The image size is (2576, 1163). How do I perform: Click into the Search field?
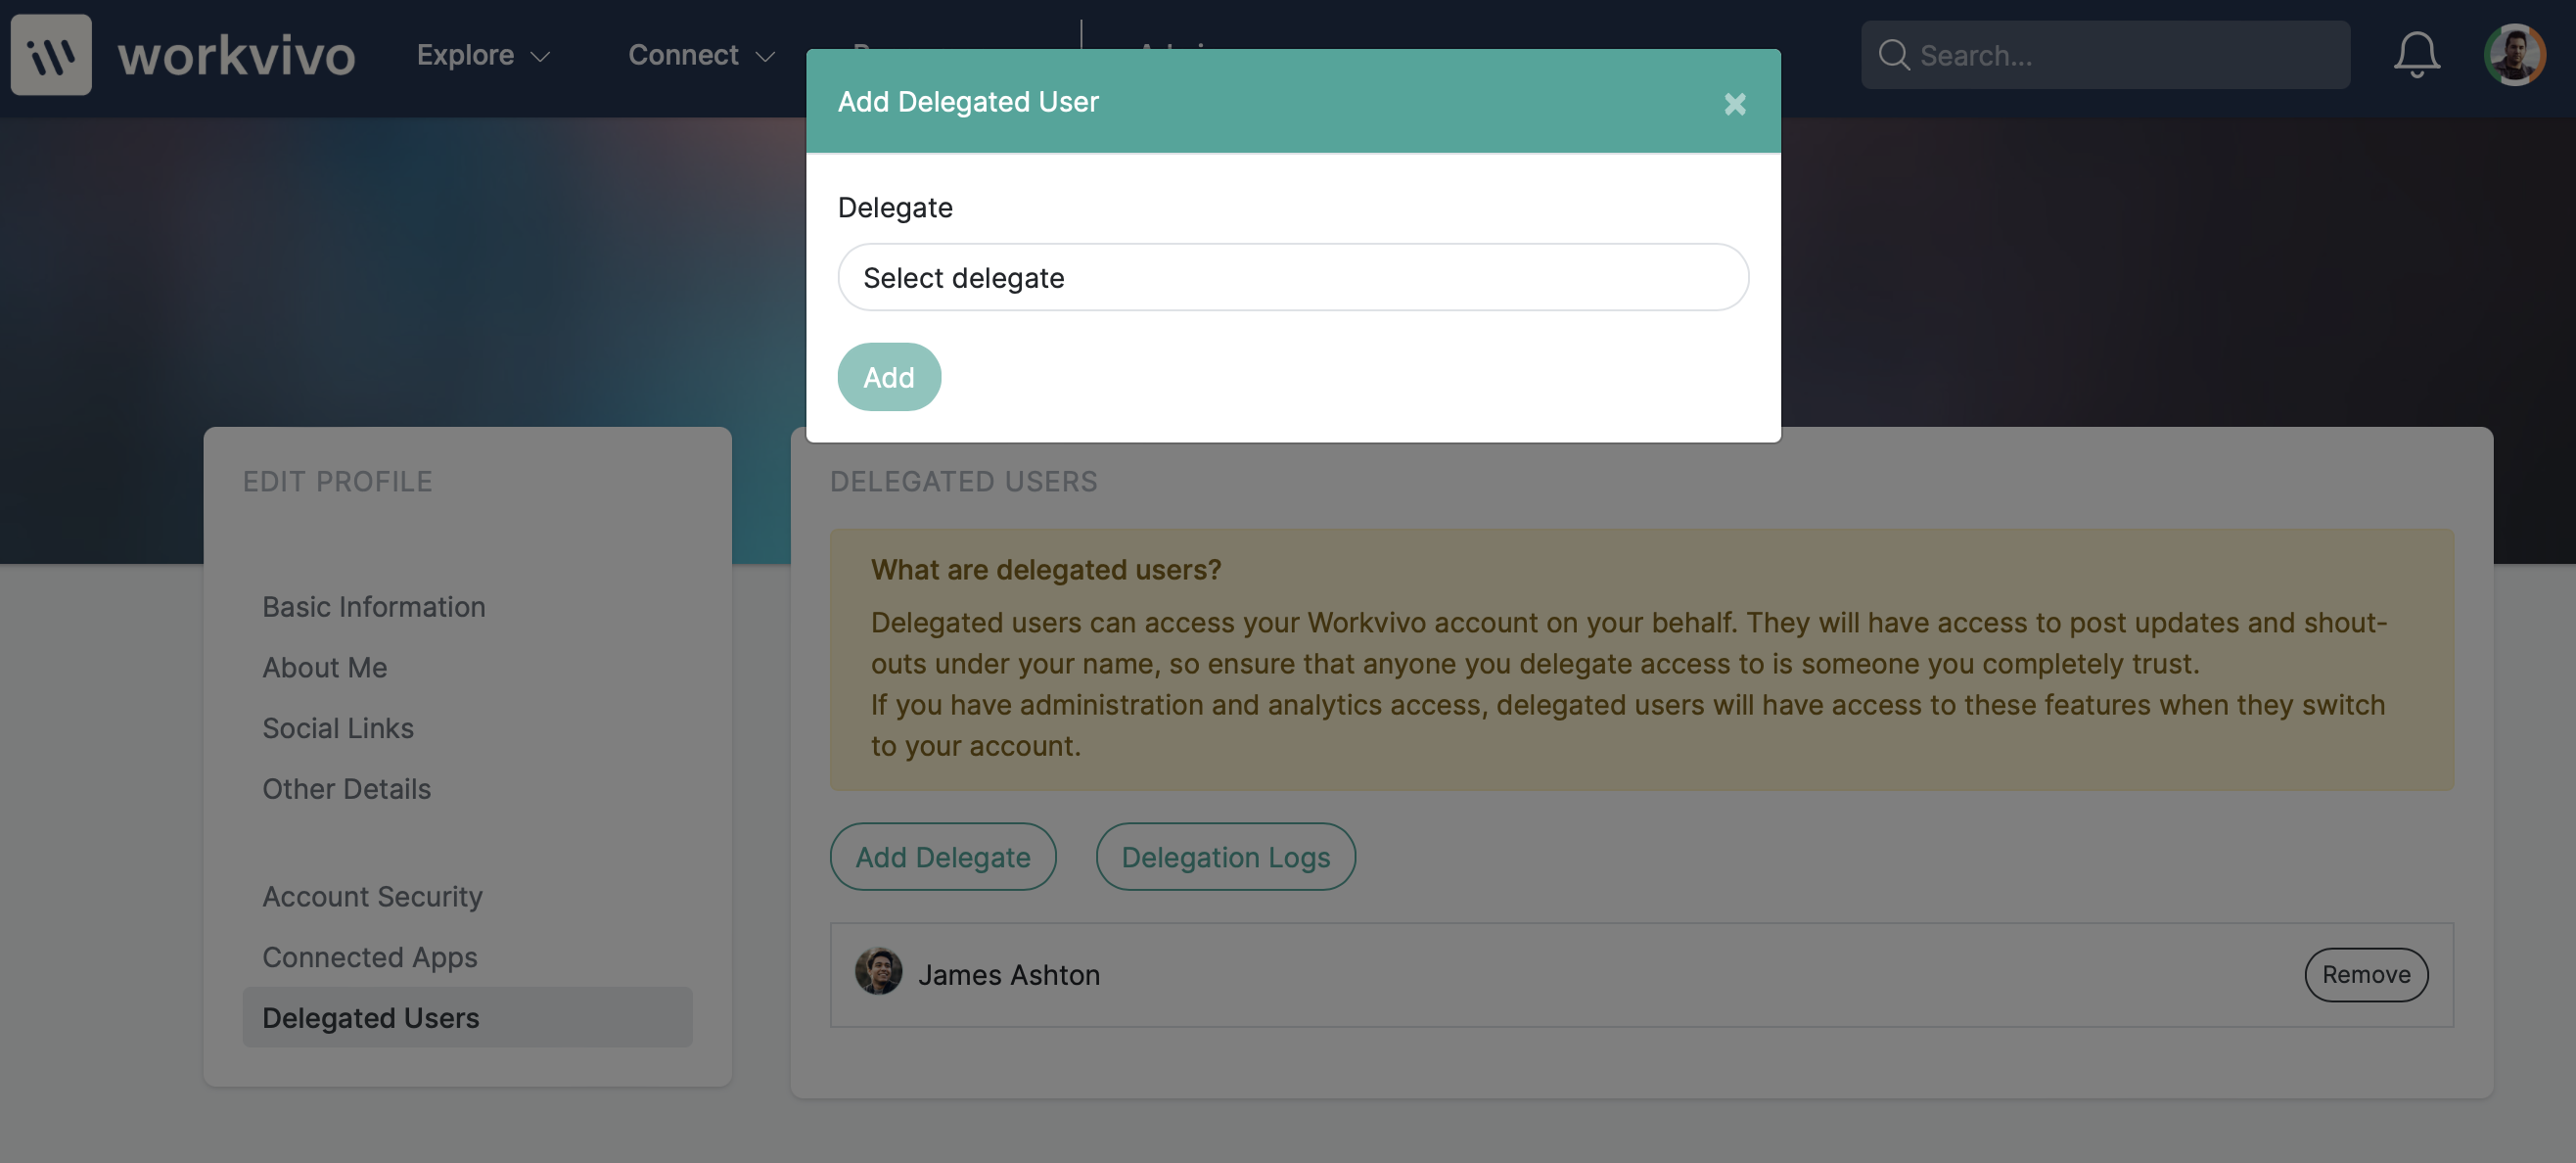pyautogui.click(x=2105, y=55)
